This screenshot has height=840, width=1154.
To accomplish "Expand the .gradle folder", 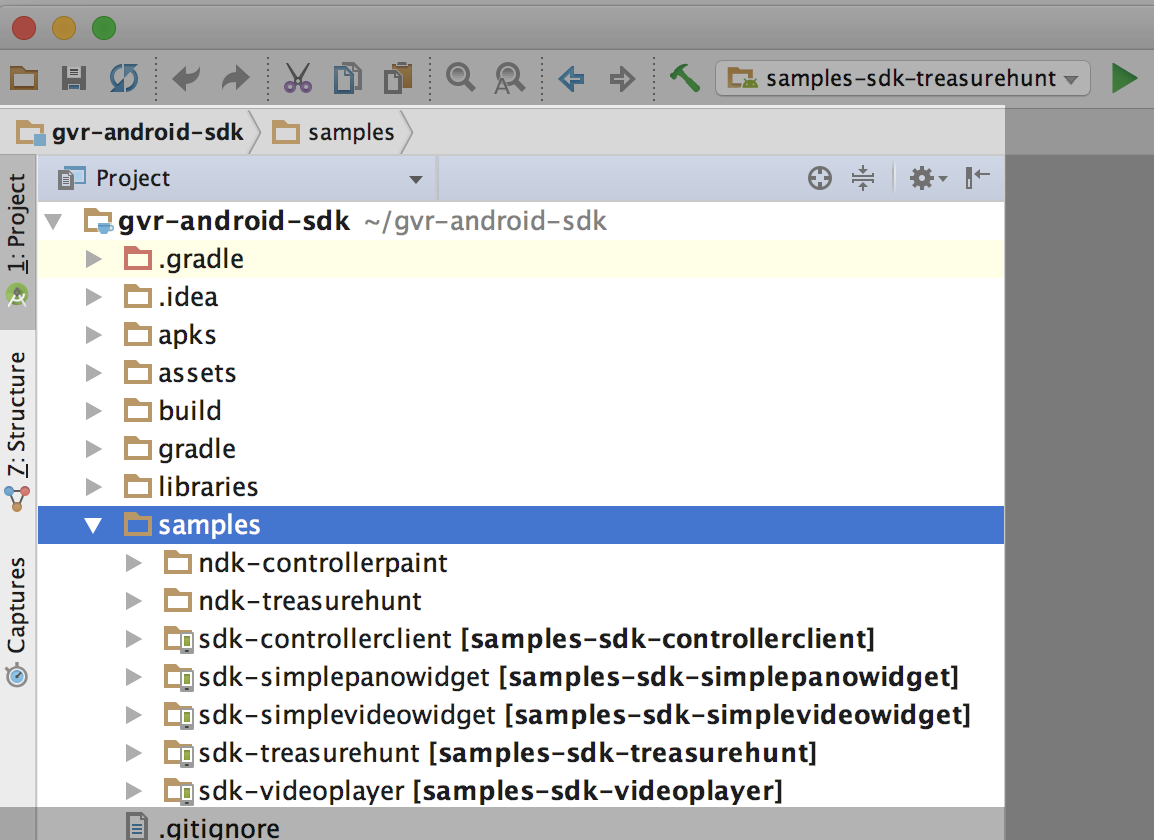I will pyautogui.click(x=93, y=259).
